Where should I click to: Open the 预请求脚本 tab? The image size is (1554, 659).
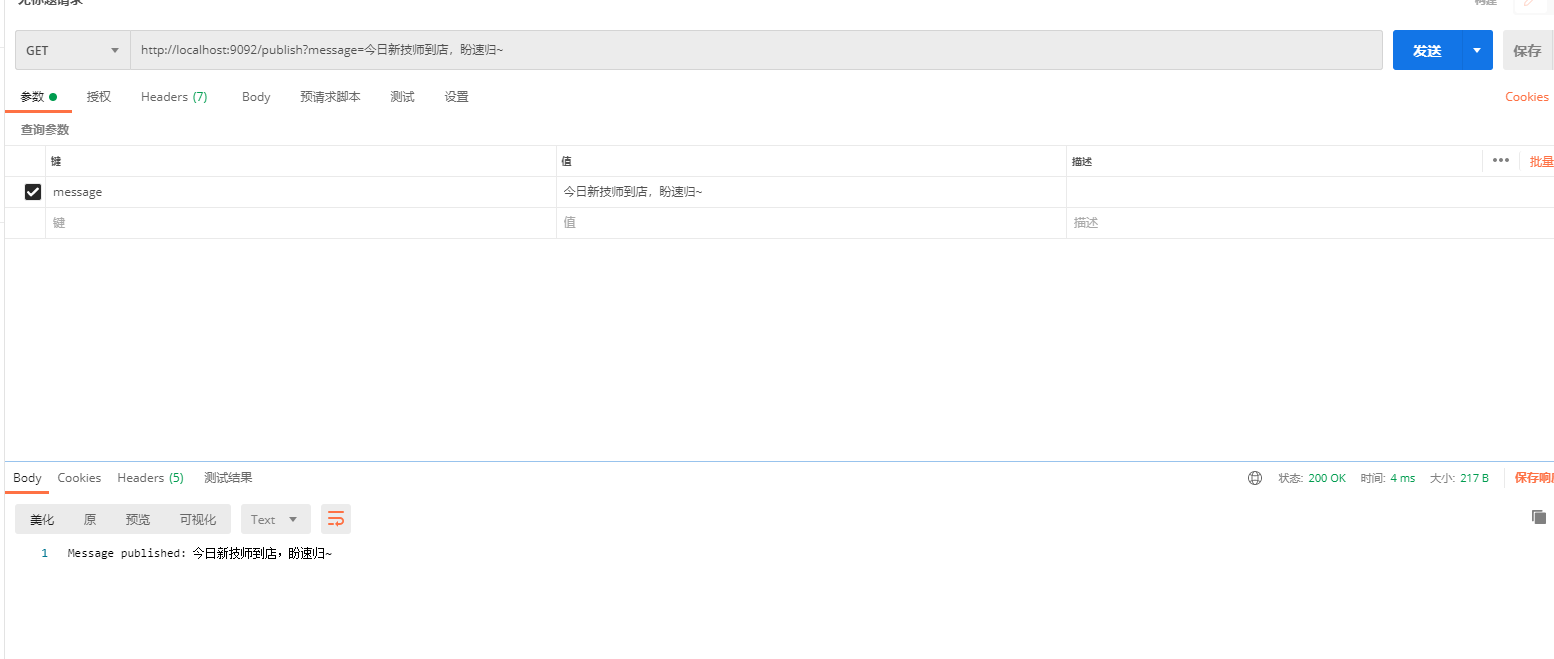[330, 97]
